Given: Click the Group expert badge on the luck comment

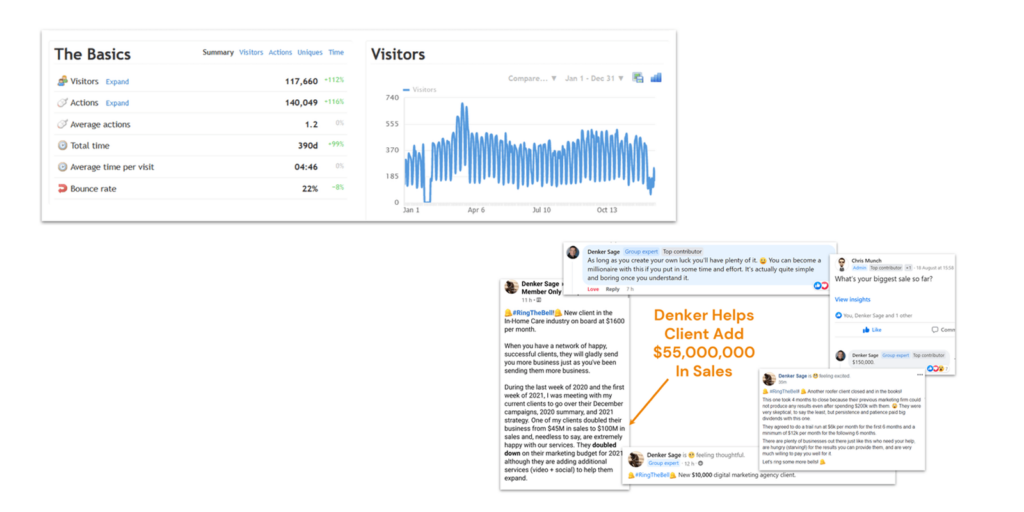Looking at the screenshot, I should point(641,251).
